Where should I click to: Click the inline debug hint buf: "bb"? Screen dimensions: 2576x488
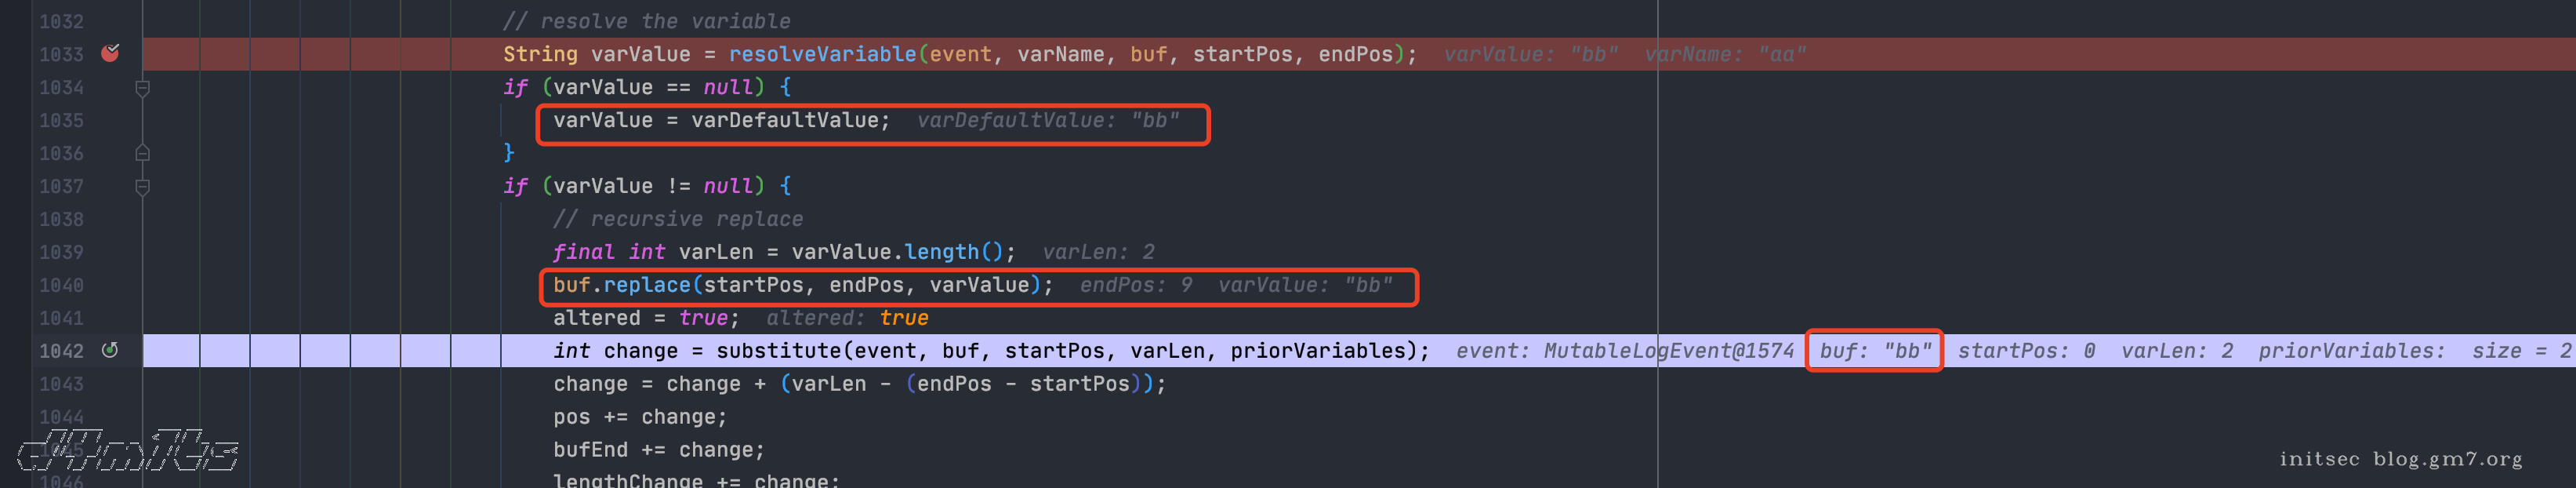coord(1875,351)
